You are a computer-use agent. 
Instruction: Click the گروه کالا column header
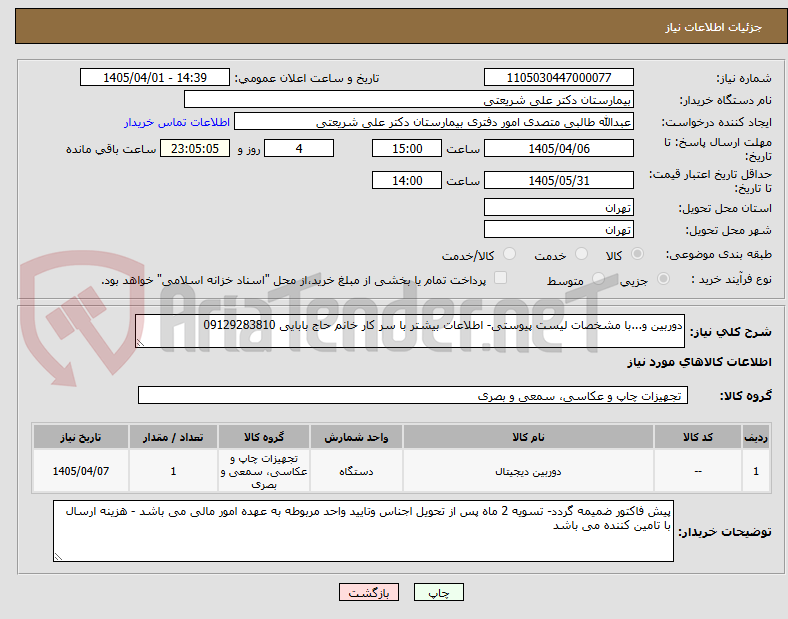pos(264,437)
